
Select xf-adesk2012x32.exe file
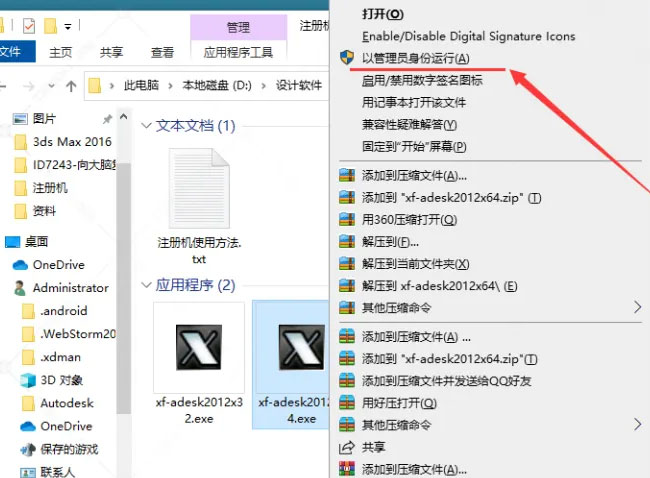point(199,365)
